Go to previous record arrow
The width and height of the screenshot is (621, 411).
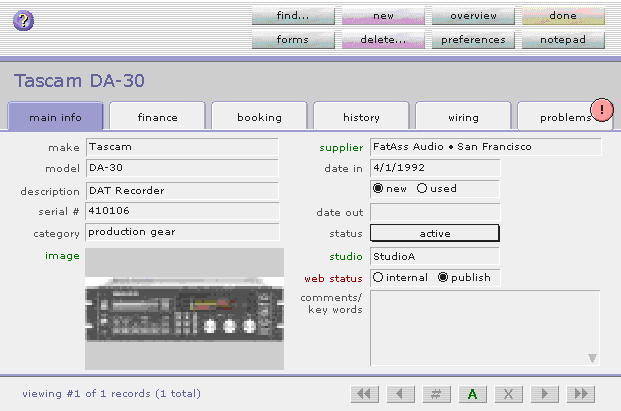click(x=400, y=394)
